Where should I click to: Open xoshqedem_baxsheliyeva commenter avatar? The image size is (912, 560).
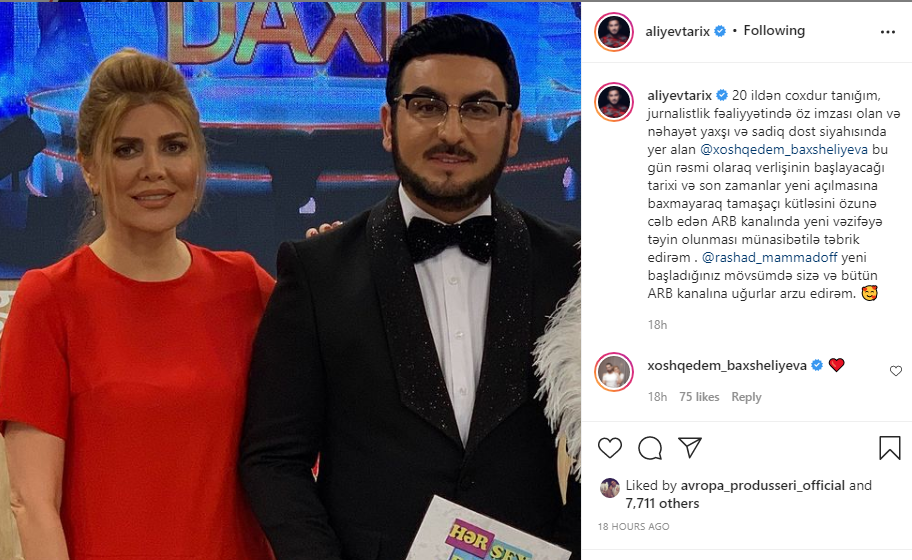[x=614, y=372]
